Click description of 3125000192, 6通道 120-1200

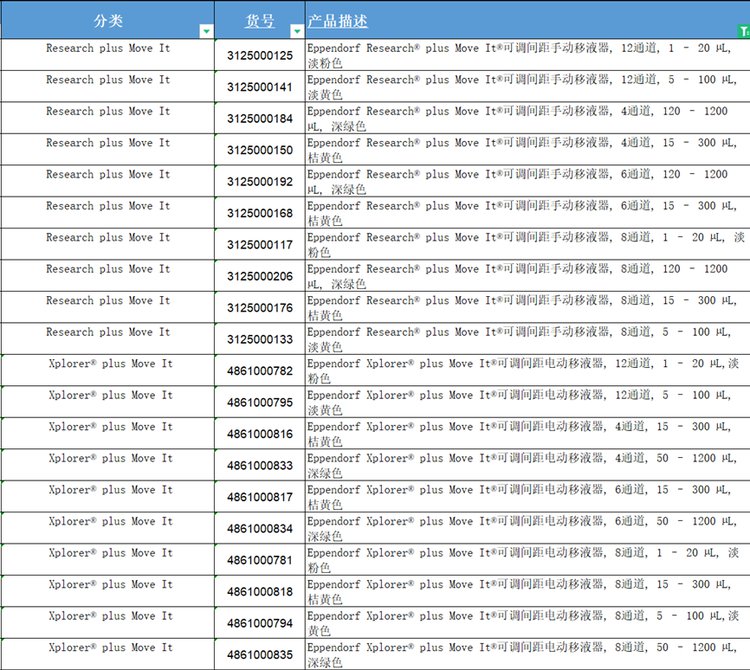(x=528, y=182)
